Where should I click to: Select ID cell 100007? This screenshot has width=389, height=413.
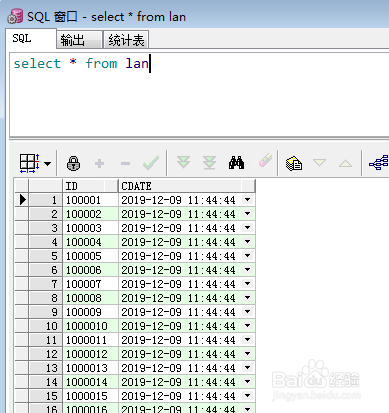click(90, 284)
